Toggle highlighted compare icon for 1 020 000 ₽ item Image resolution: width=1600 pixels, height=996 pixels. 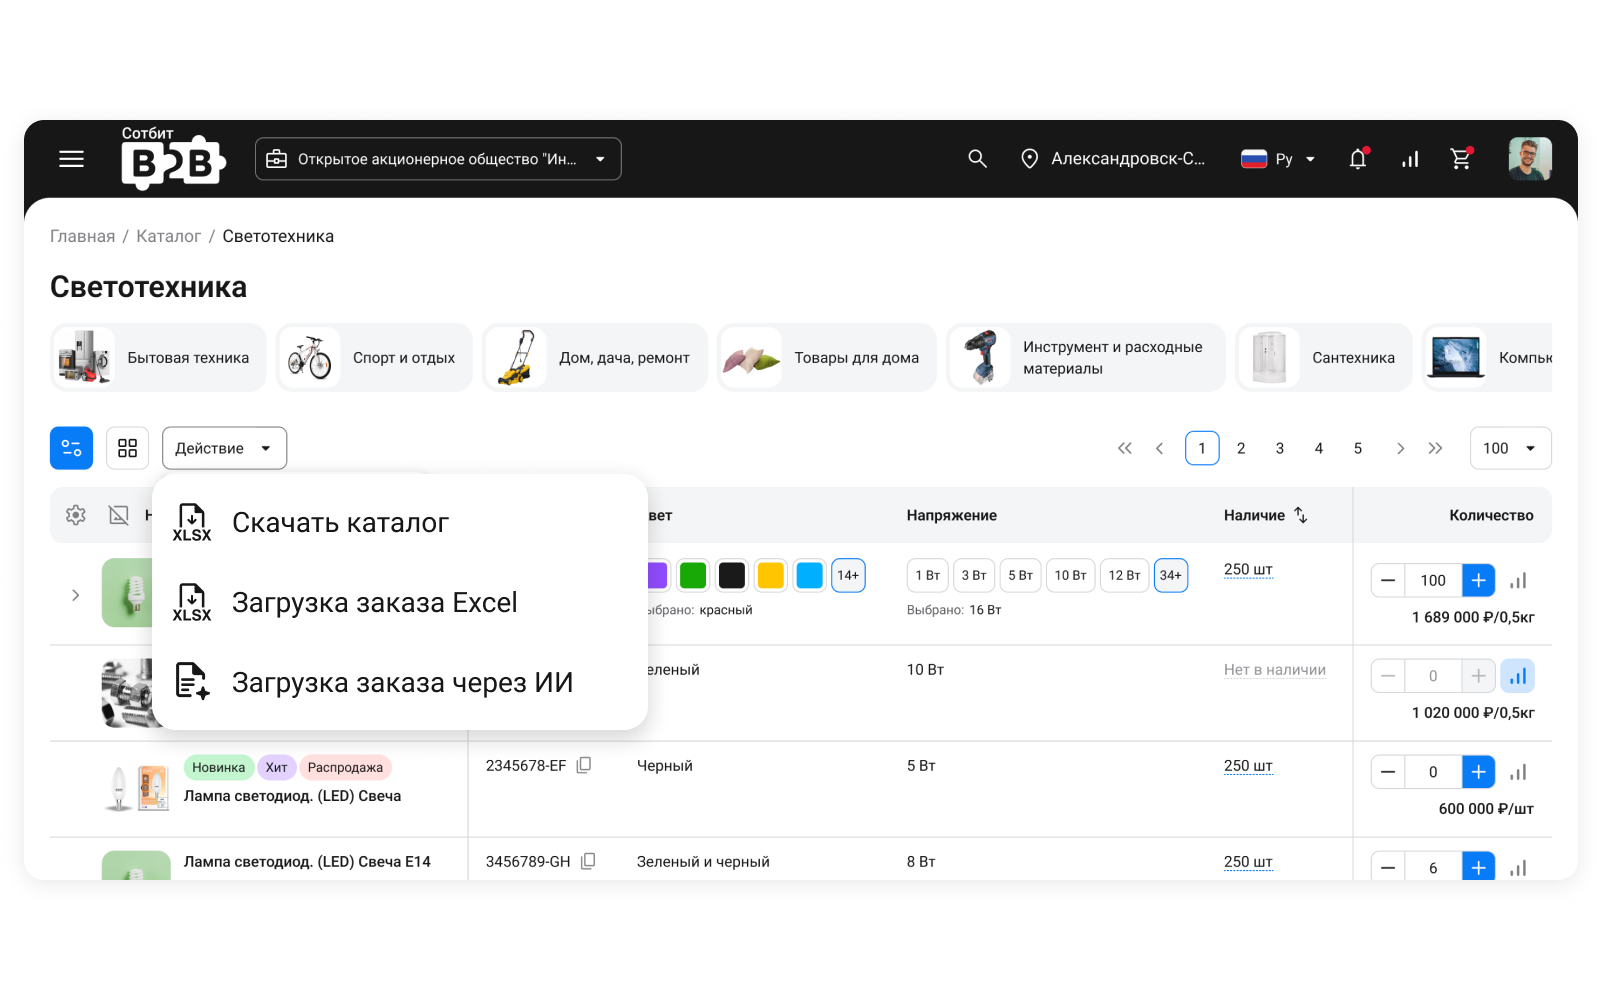pos(1518,676)
